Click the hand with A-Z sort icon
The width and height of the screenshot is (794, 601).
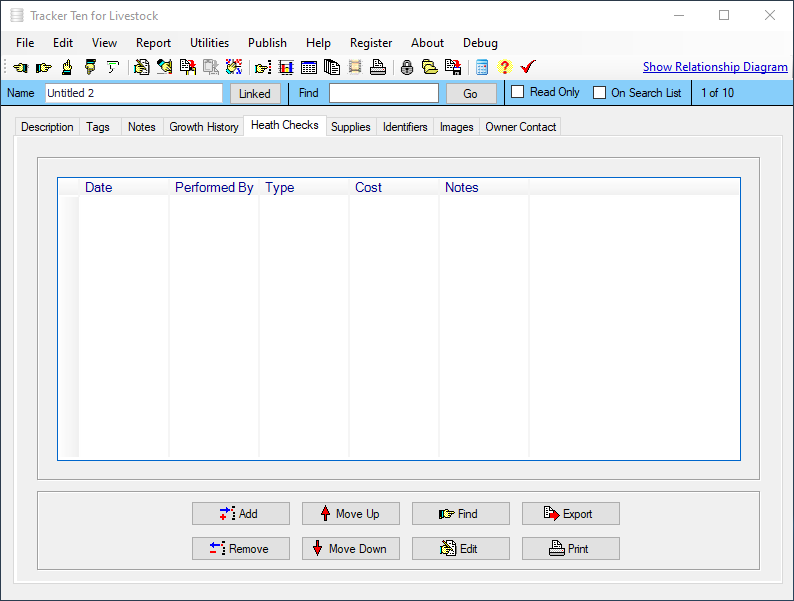coord(234,67)
